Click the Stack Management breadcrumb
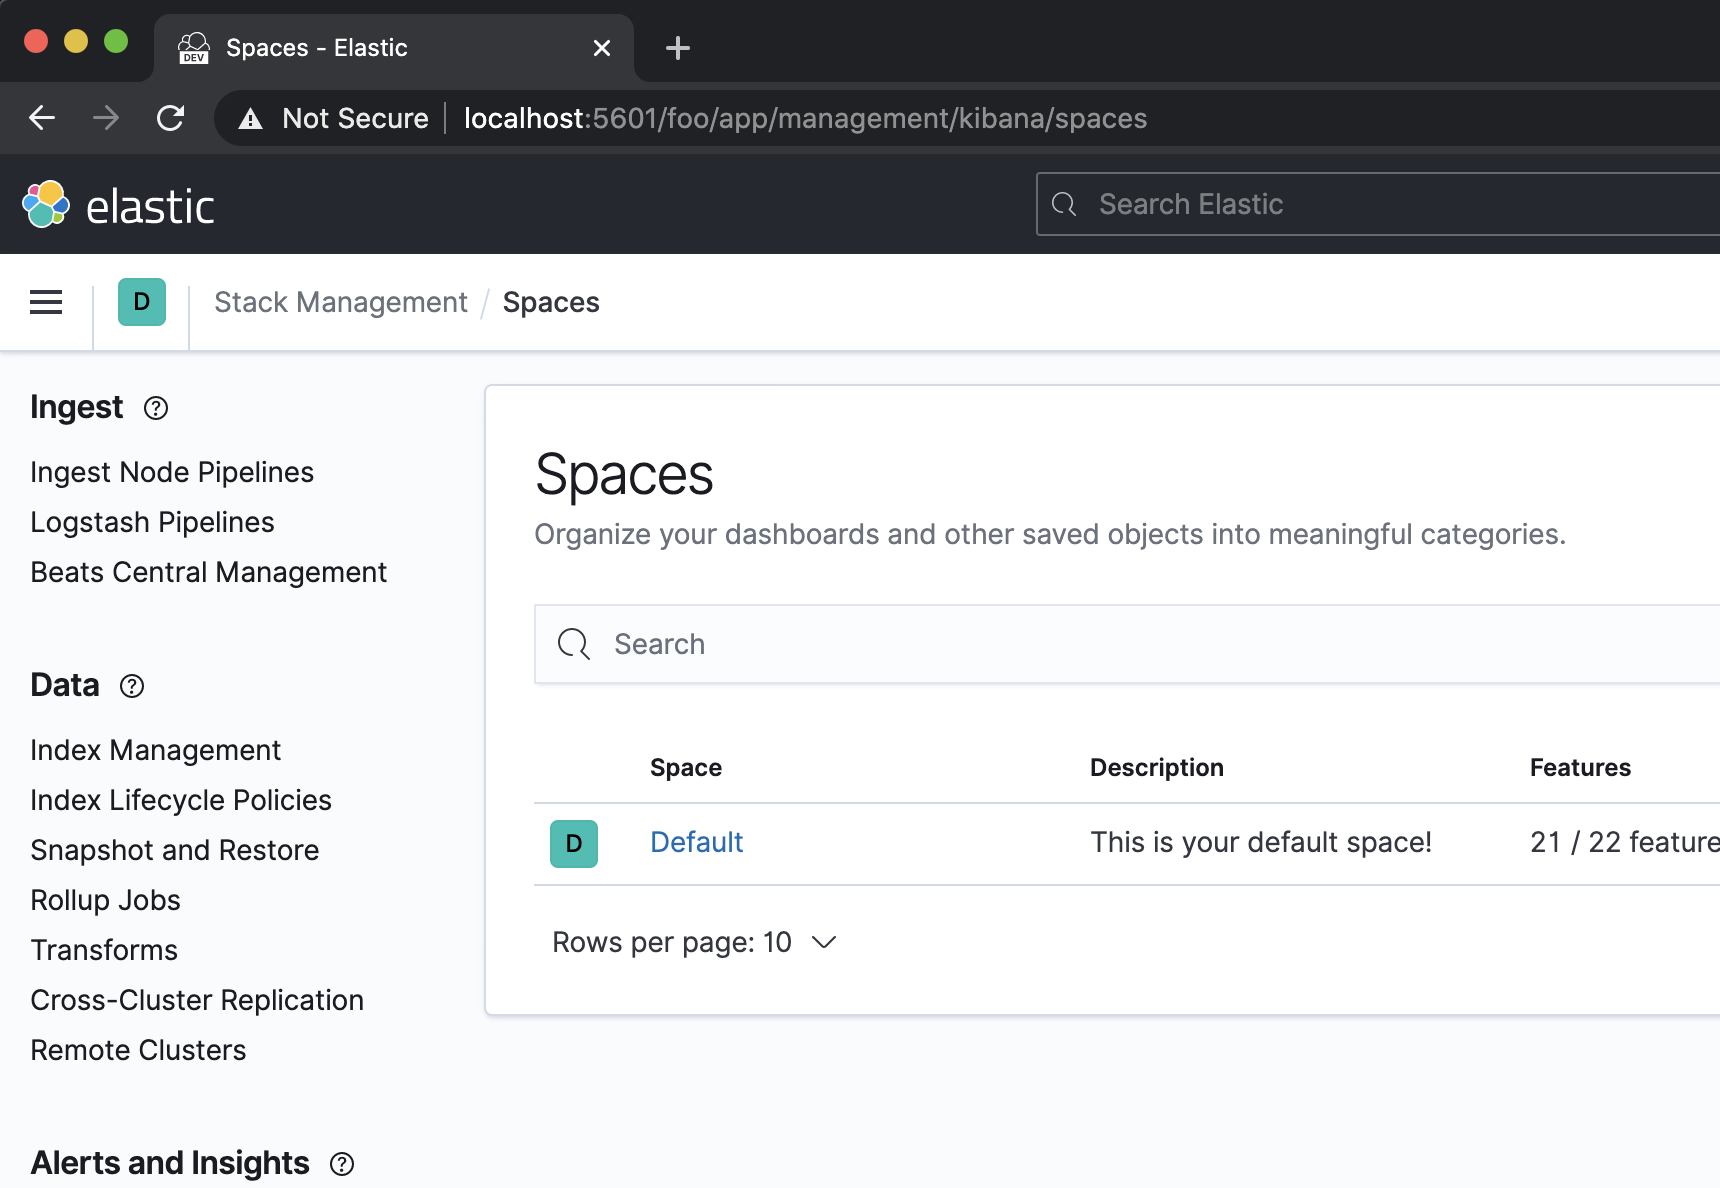This screenshot has height=1188, width=1720. tap(340, 302)
